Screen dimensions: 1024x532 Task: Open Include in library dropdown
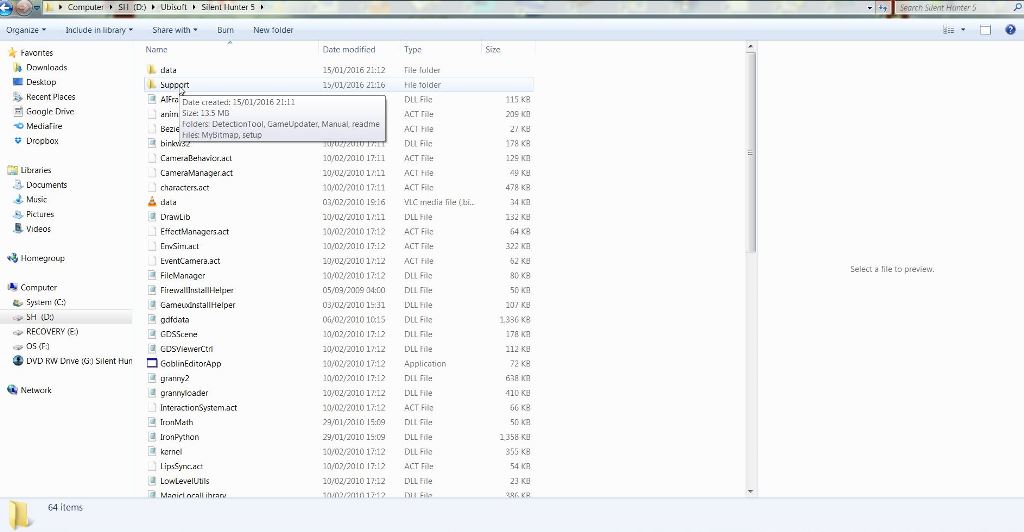pyautogui.click(x=99, y=30)
